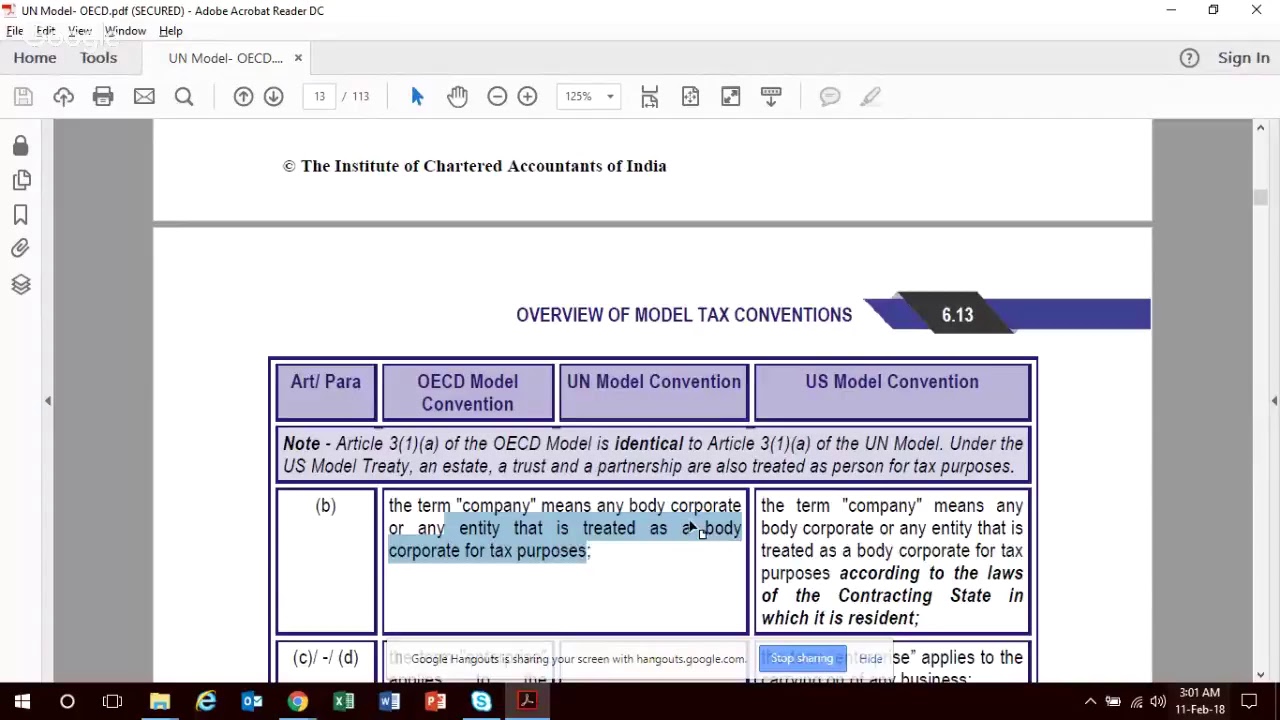Open PowerPoint from taskbar
Viewport: 1280px width, 720px height.
click(436, 702)
